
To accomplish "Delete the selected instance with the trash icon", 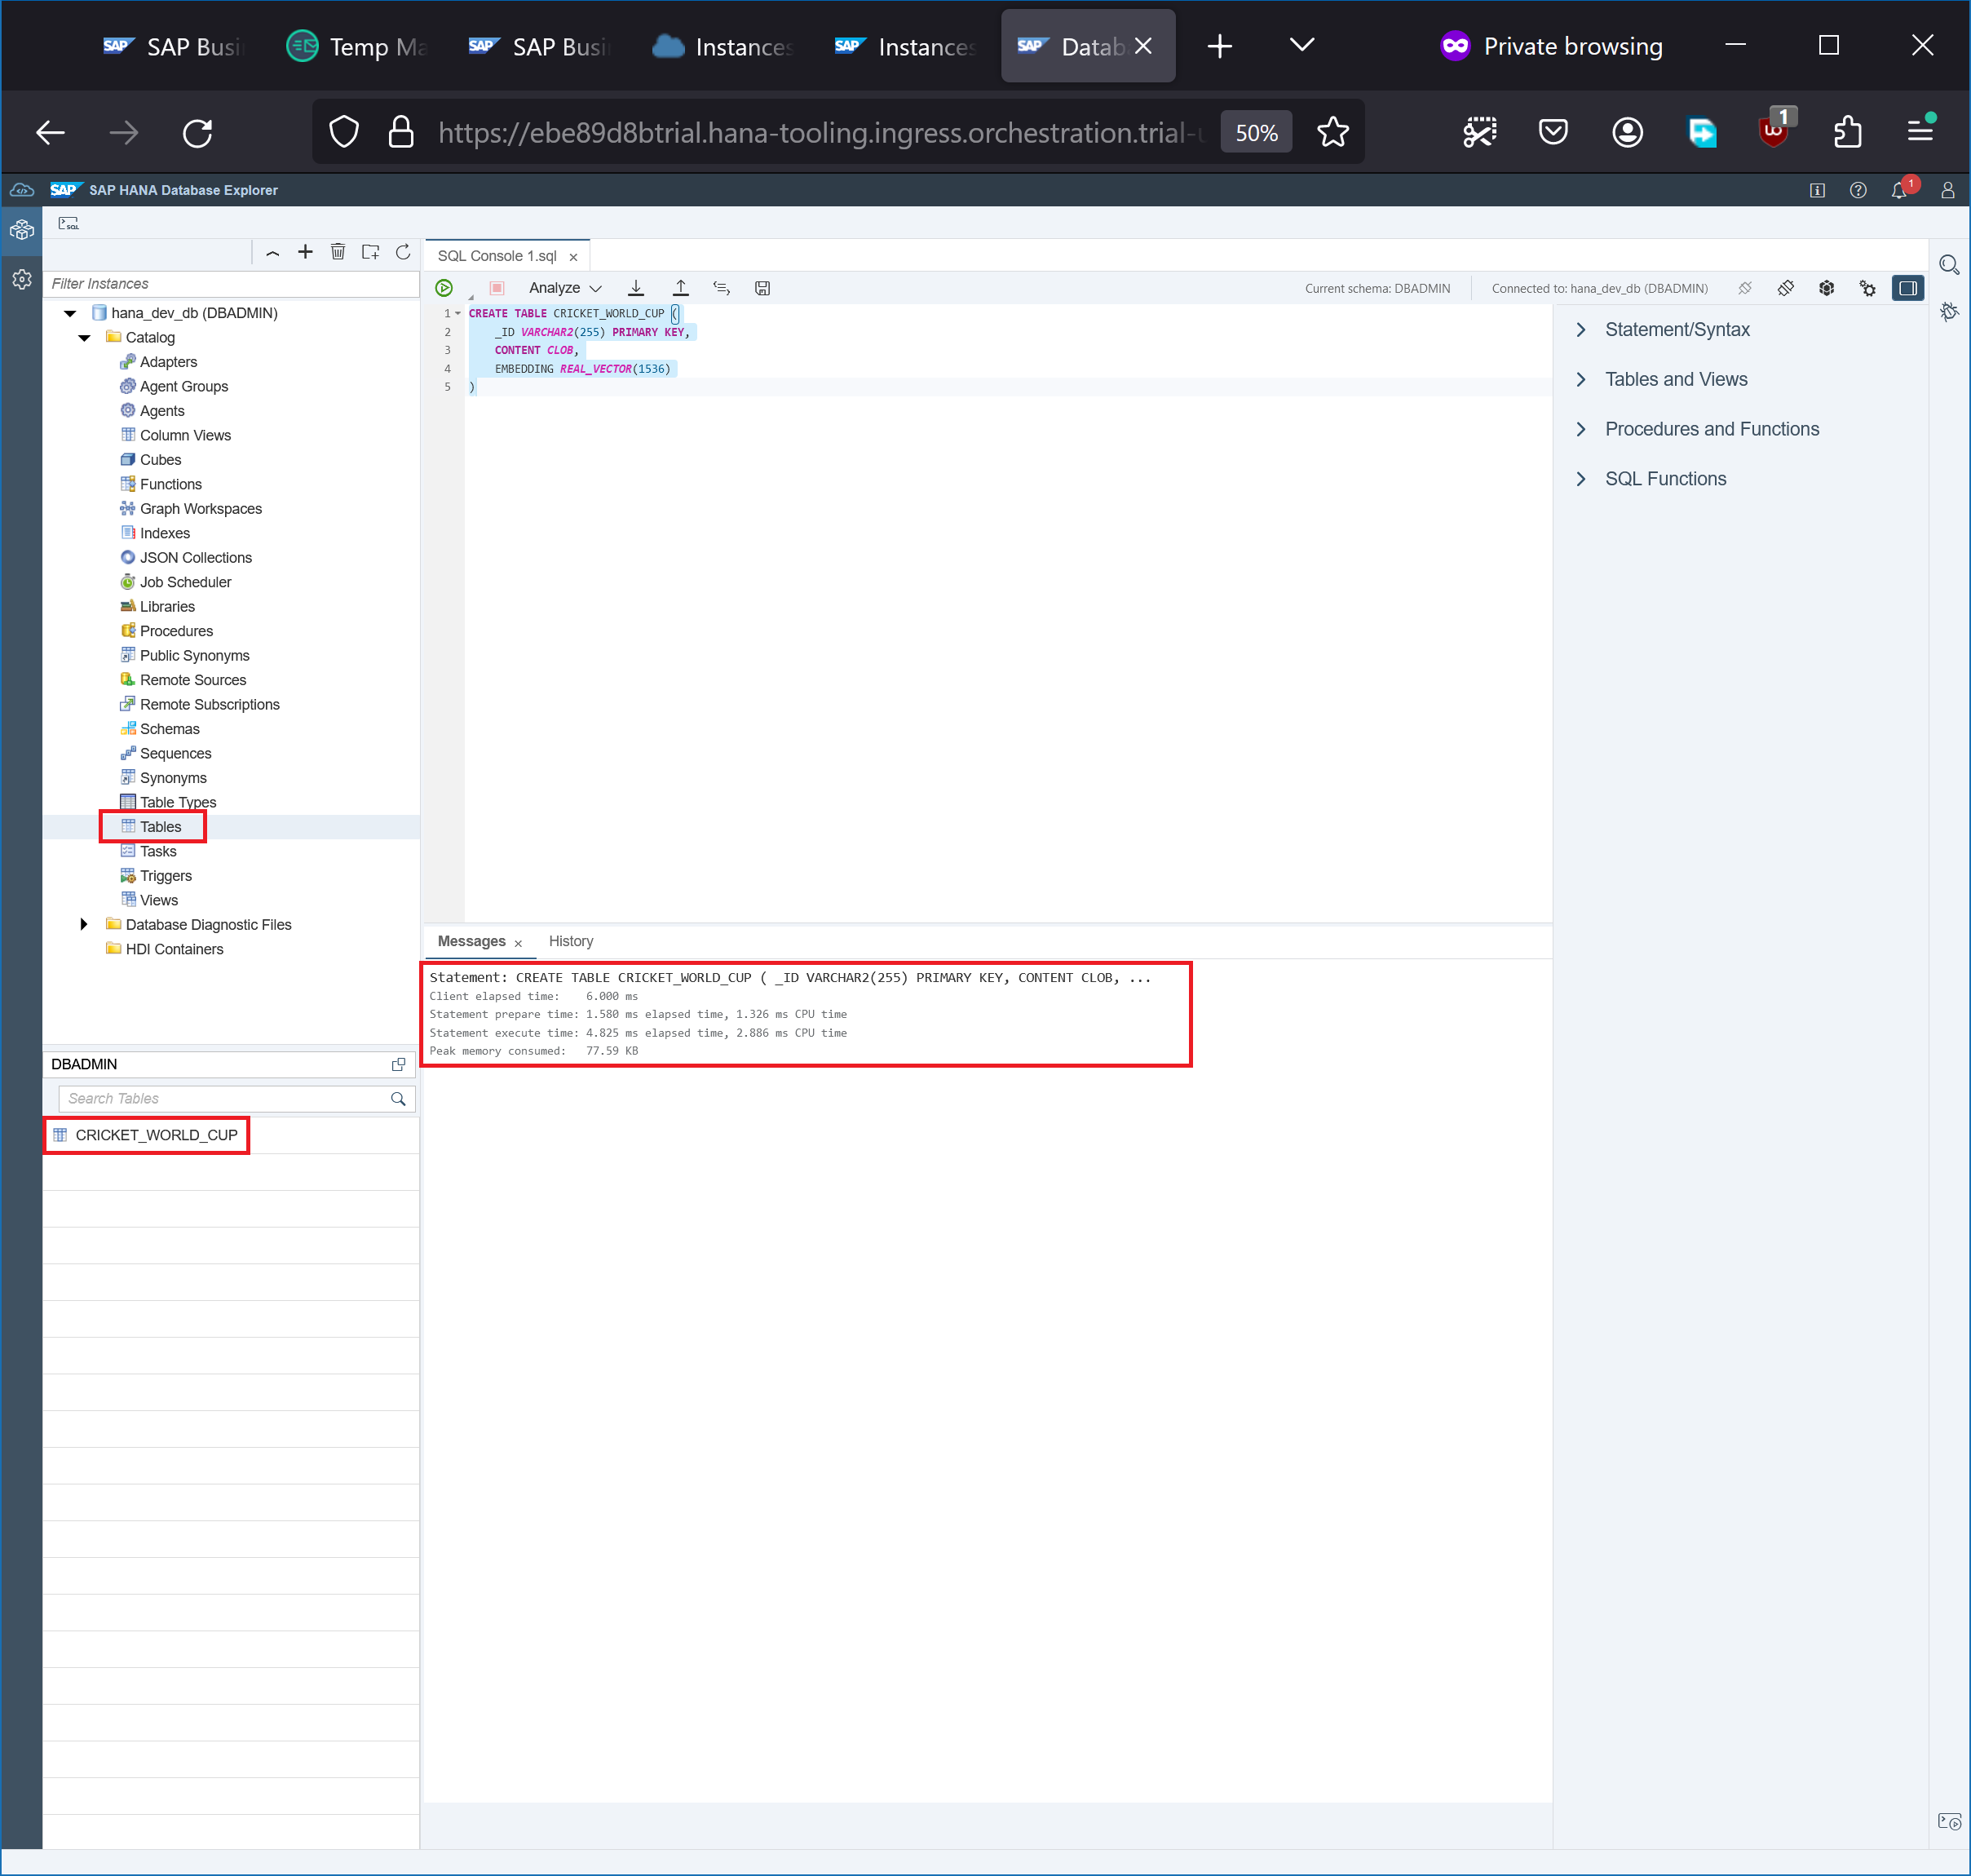I will click(338, 252).
